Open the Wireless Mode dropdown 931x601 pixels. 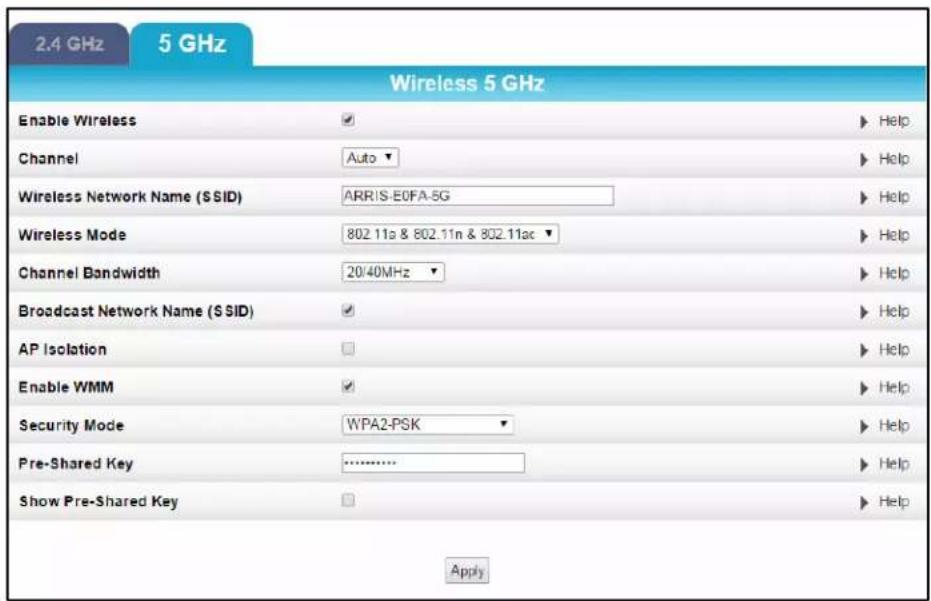tap(450, 234)
